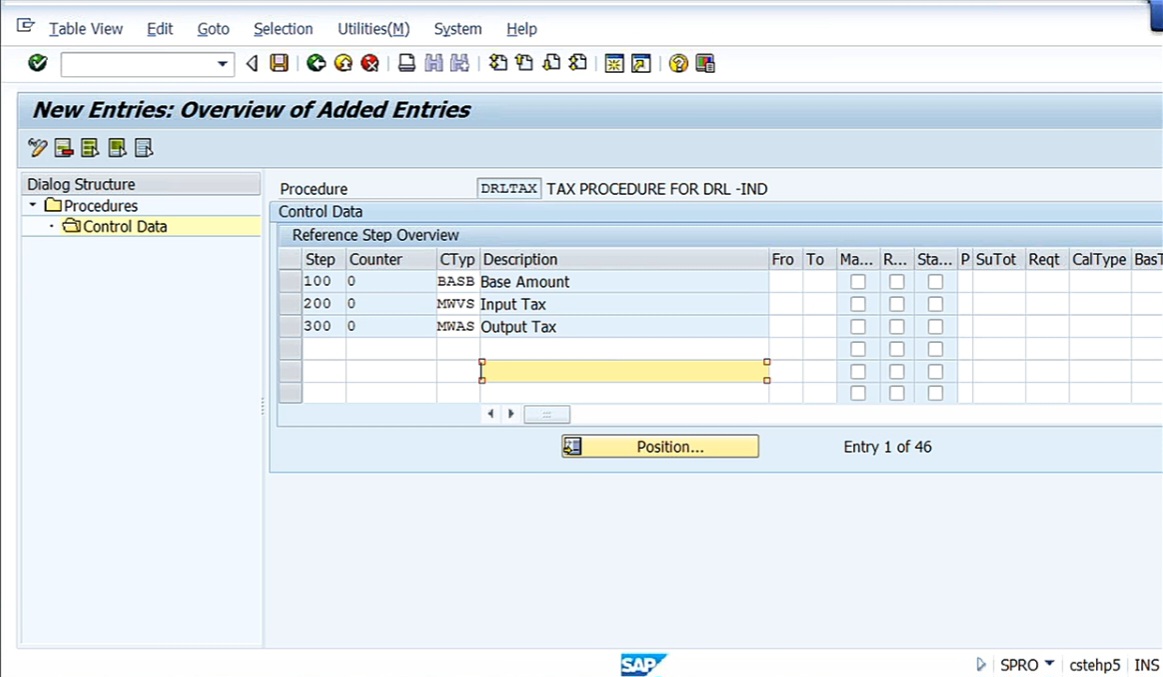Click the Find Next binoculars icon
The width and height of the screenshot is (1163, 677).
[460, 63]
